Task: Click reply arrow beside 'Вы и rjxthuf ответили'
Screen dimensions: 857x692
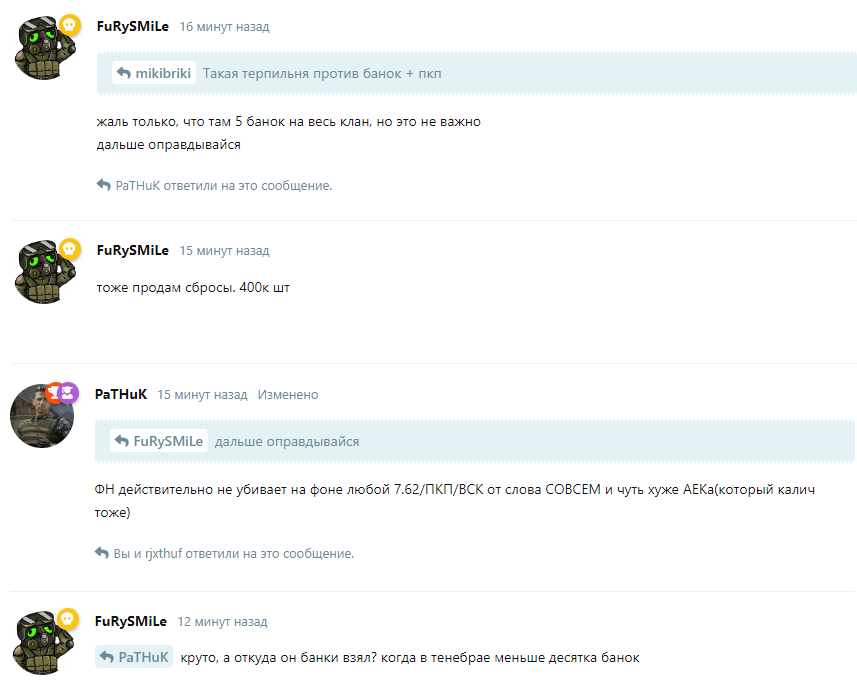Action: pos(102,553)
